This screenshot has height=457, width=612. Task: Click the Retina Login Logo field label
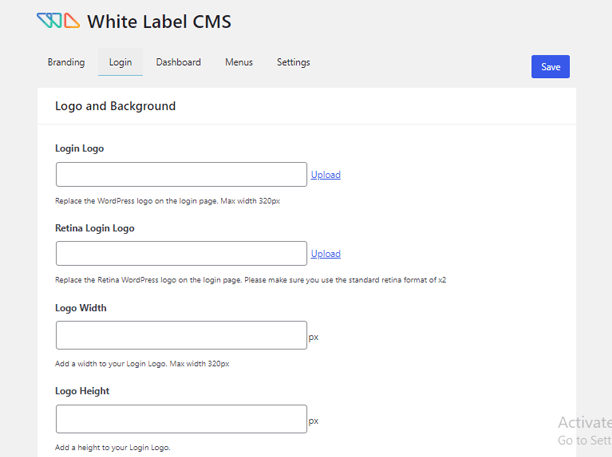tap(95, 228)
